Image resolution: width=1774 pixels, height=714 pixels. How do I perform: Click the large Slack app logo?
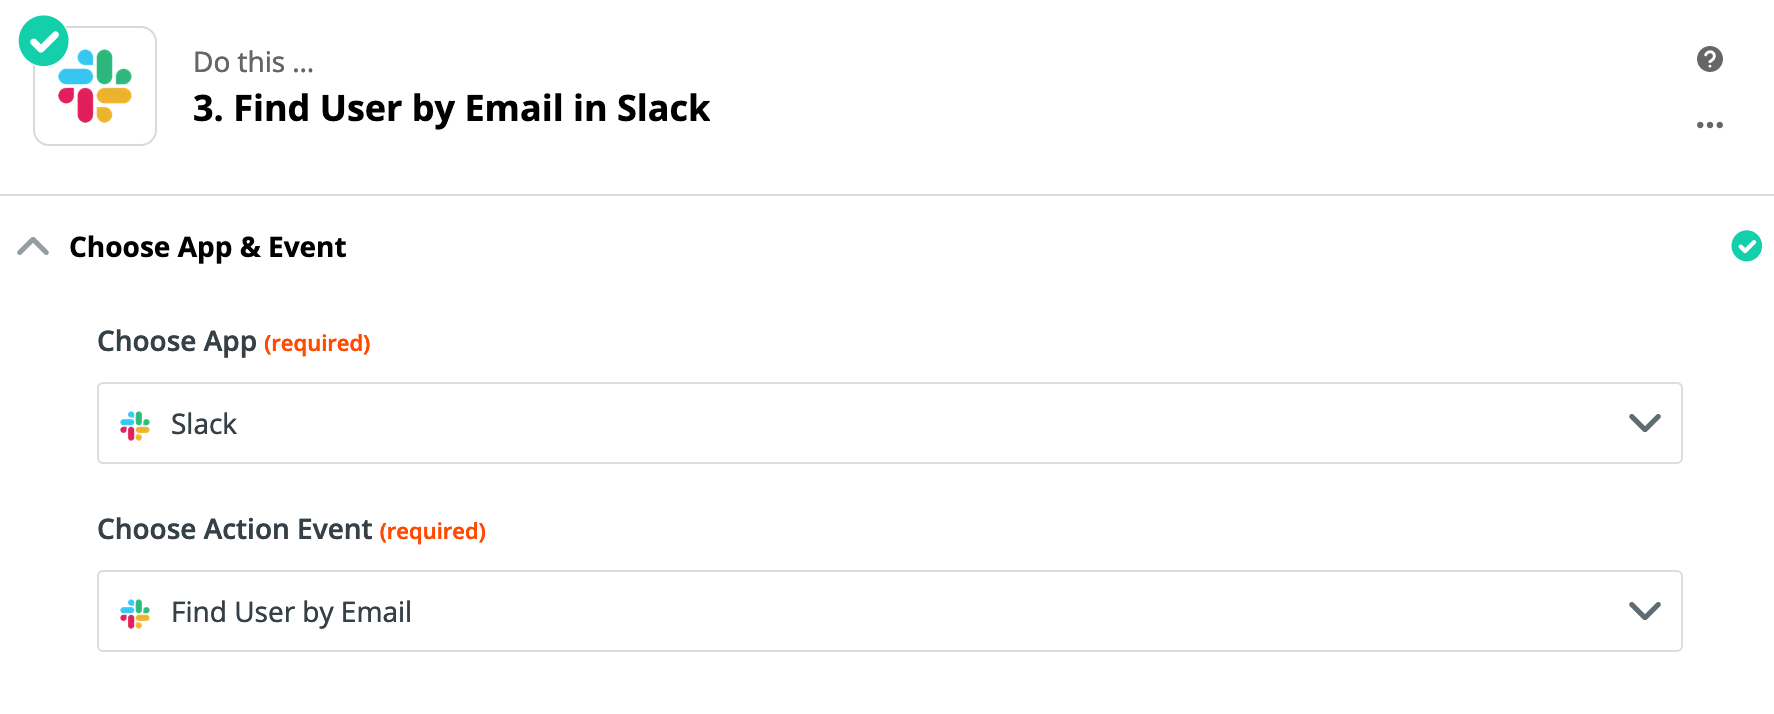(95, 86)
